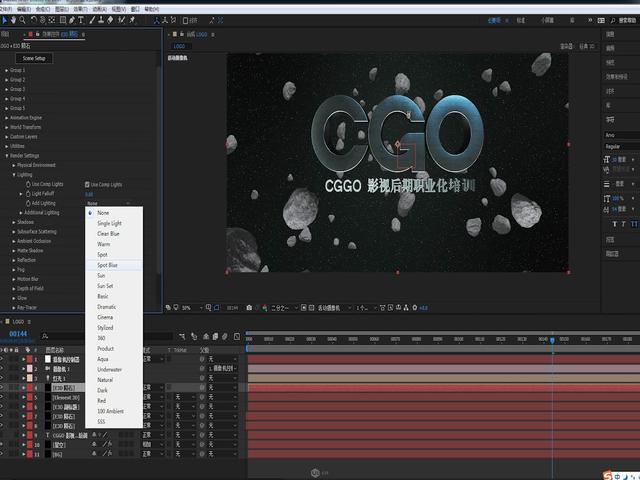Select the Rotation tool
Image resolution: width=640 pixels, height=480 pixels.
click(x=33, y=20)
